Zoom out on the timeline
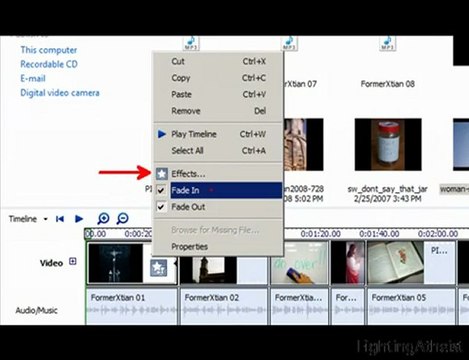This screenshot has width=469, height=360. pos(123,219)
